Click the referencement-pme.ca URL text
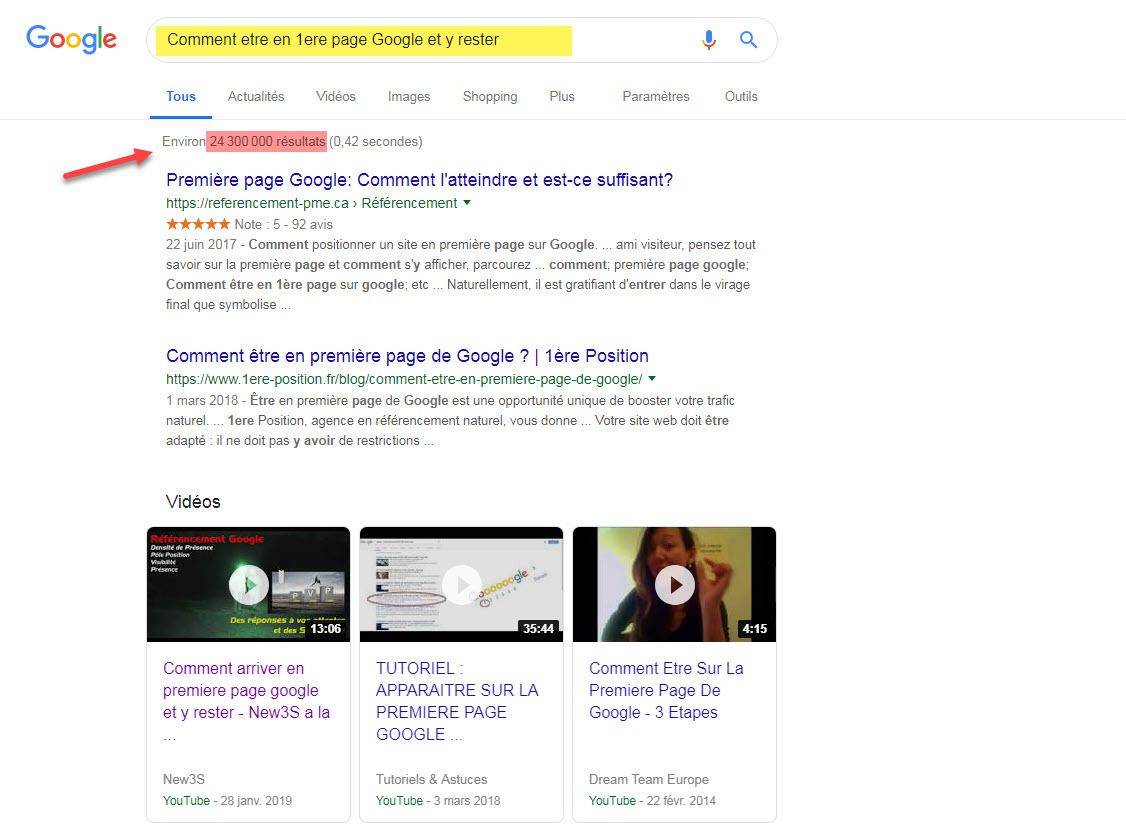 click(x=312, y=203)
